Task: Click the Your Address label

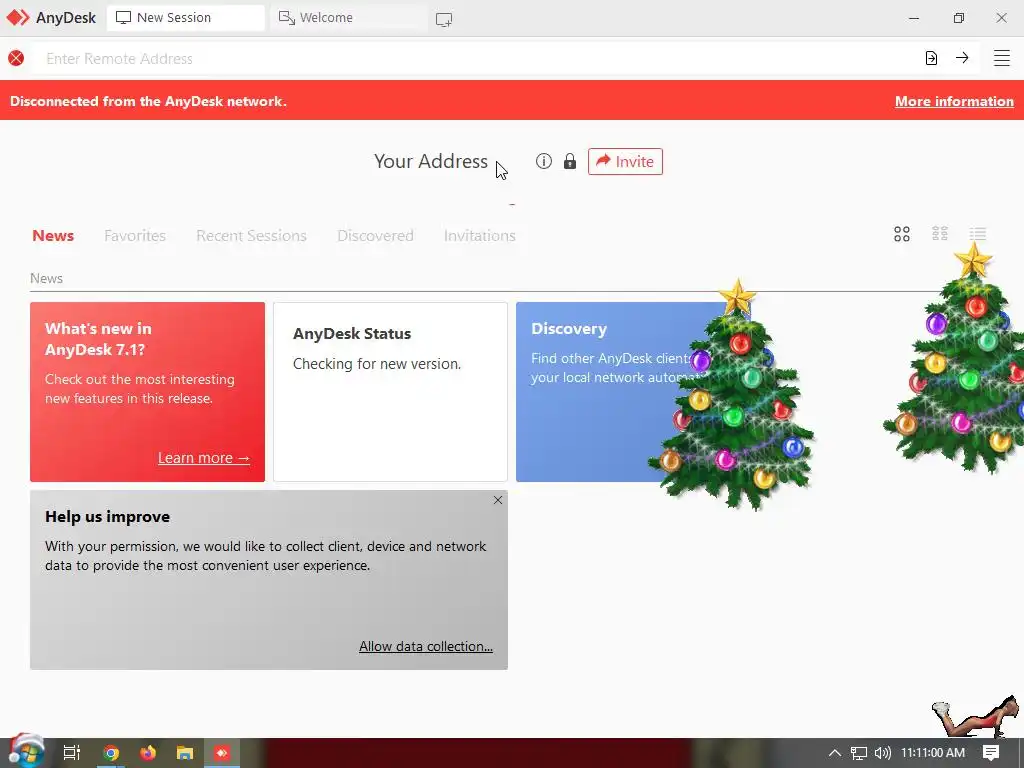Action: tap(430, 161)
